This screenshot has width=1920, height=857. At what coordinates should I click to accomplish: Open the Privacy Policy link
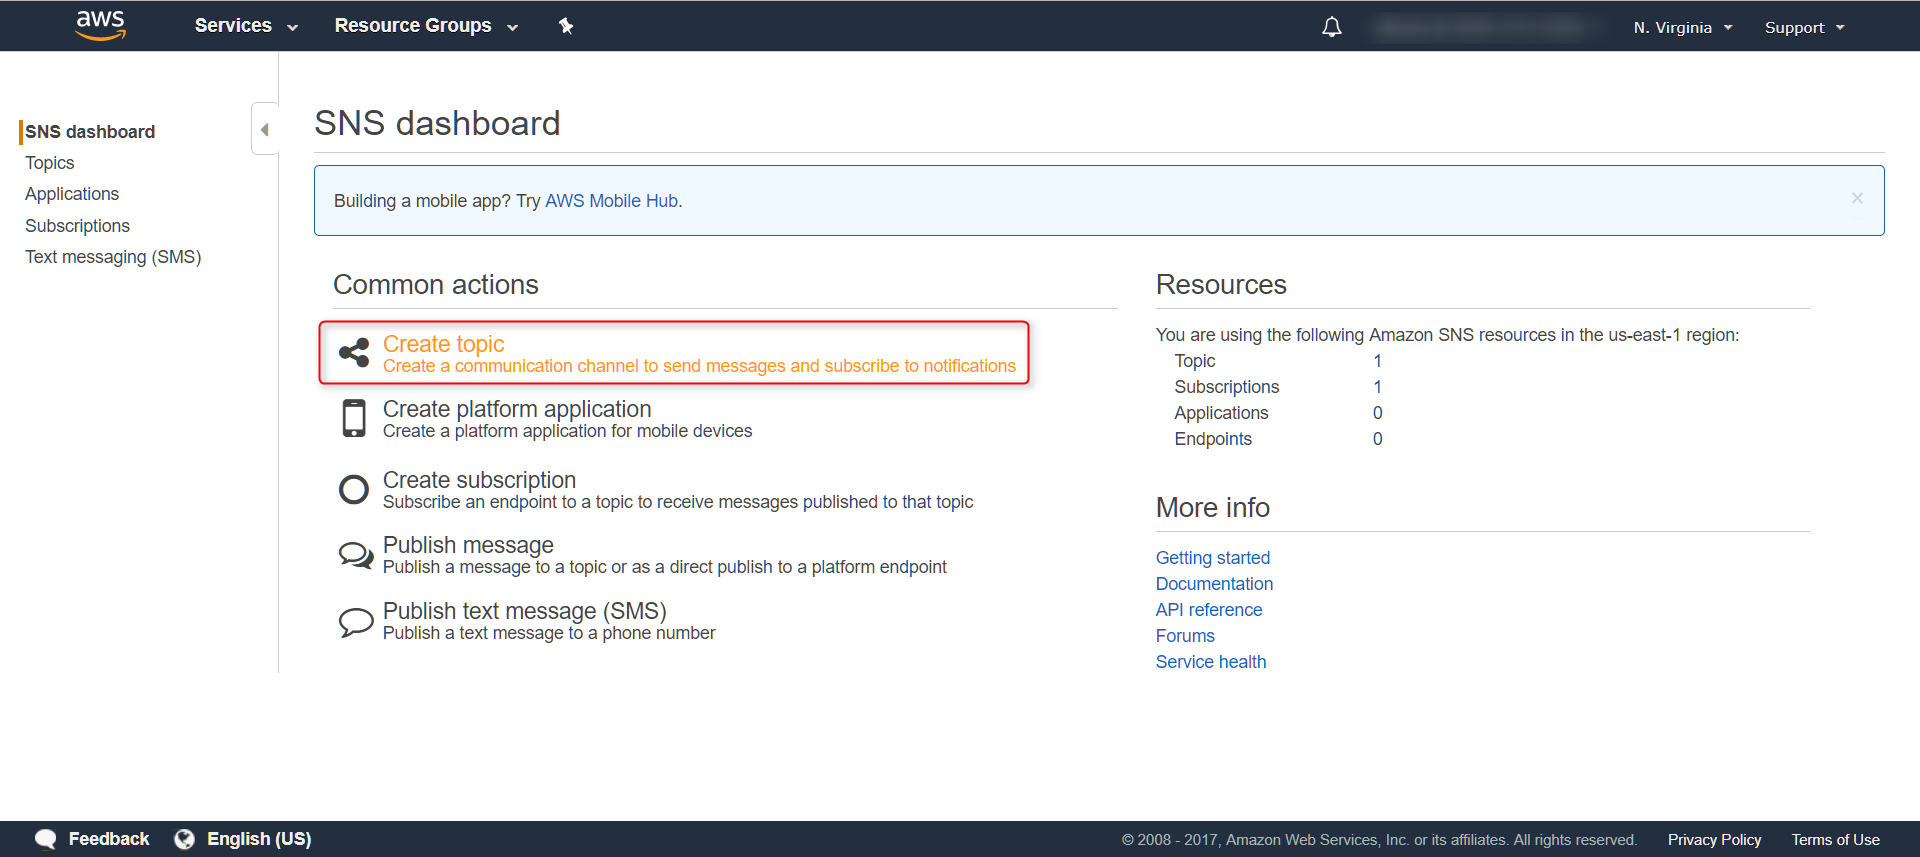pyautogui.click(x=1714, y=840)
